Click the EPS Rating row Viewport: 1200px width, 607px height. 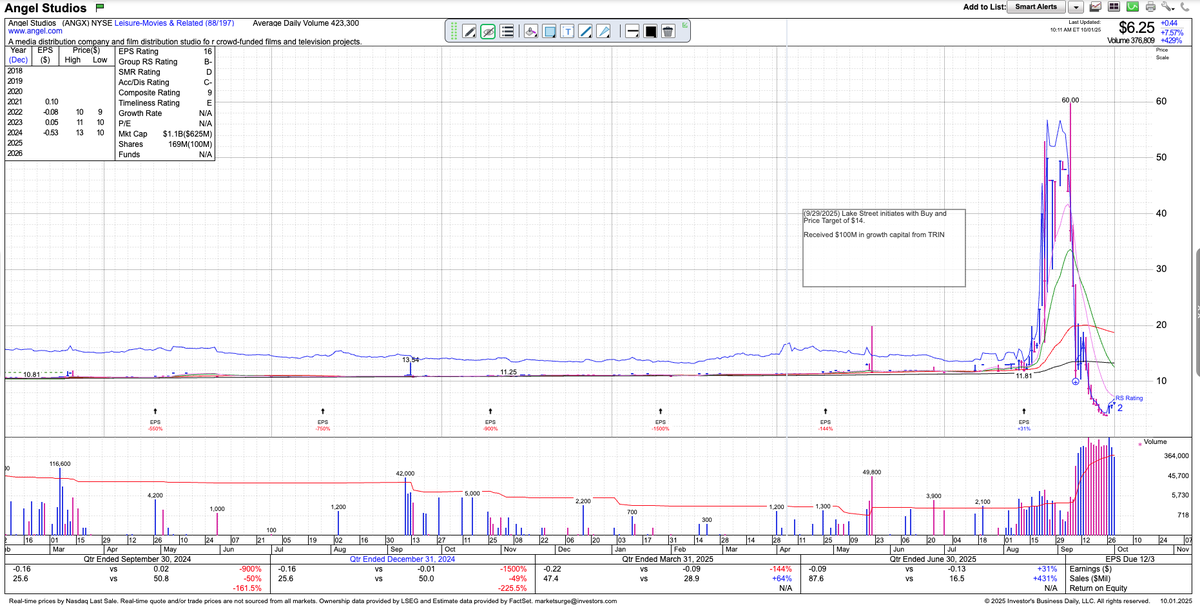pyautogui.click(x=165, y=51)
